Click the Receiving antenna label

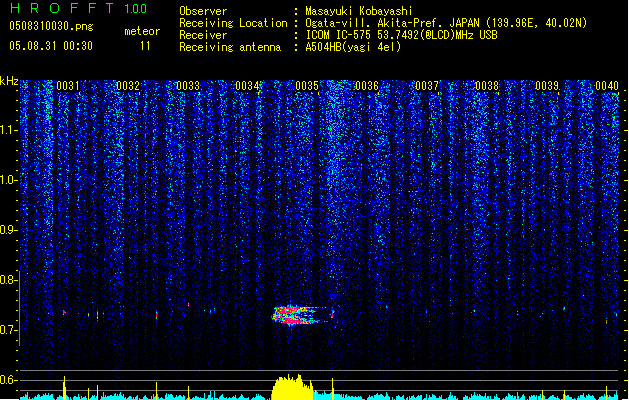pos(230,47)
